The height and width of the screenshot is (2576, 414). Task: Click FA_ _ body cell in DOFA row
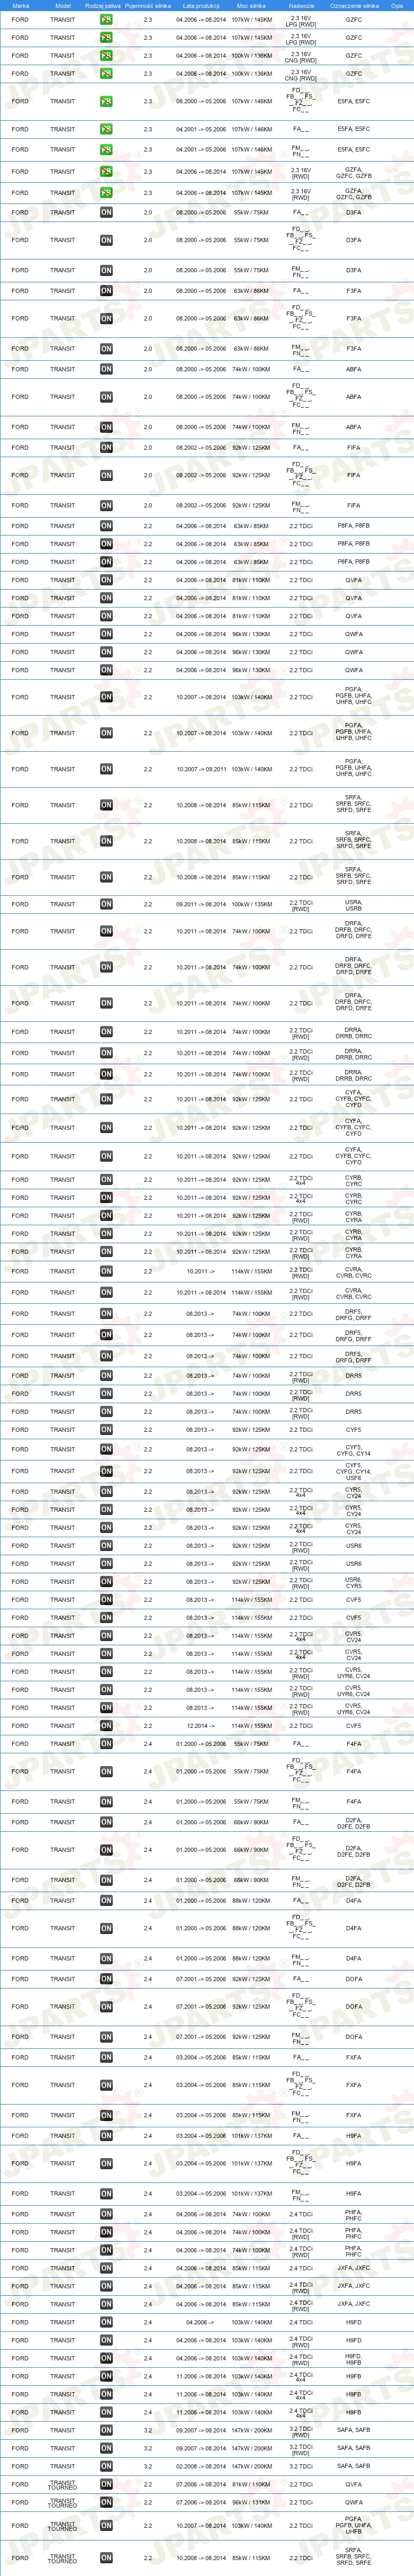[x=301, y=1979]
